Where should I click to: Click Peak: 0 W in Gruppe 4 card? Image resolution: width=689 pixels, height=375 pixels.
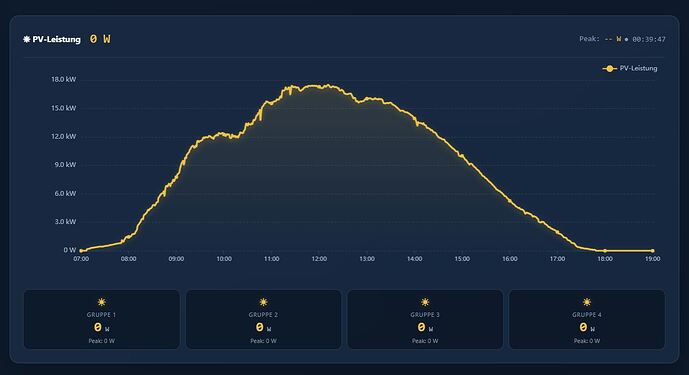[x=587, y=341]
